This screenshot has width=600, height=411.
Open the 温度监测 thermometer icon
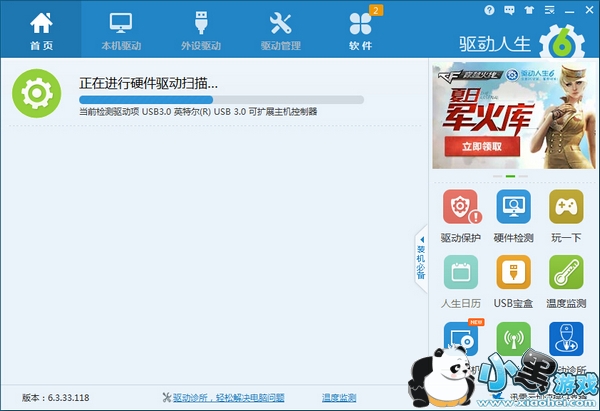pyautogui.click(x=566, y=272)
